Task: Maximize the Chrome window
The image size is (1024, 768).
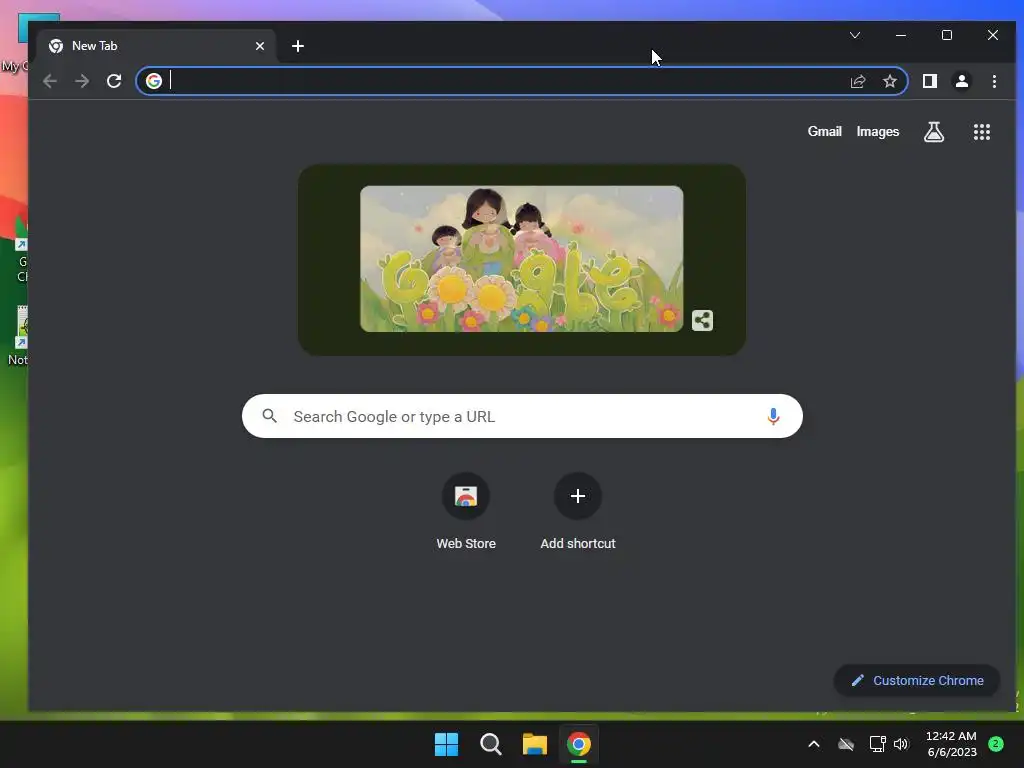Action: tap(947, 35)
